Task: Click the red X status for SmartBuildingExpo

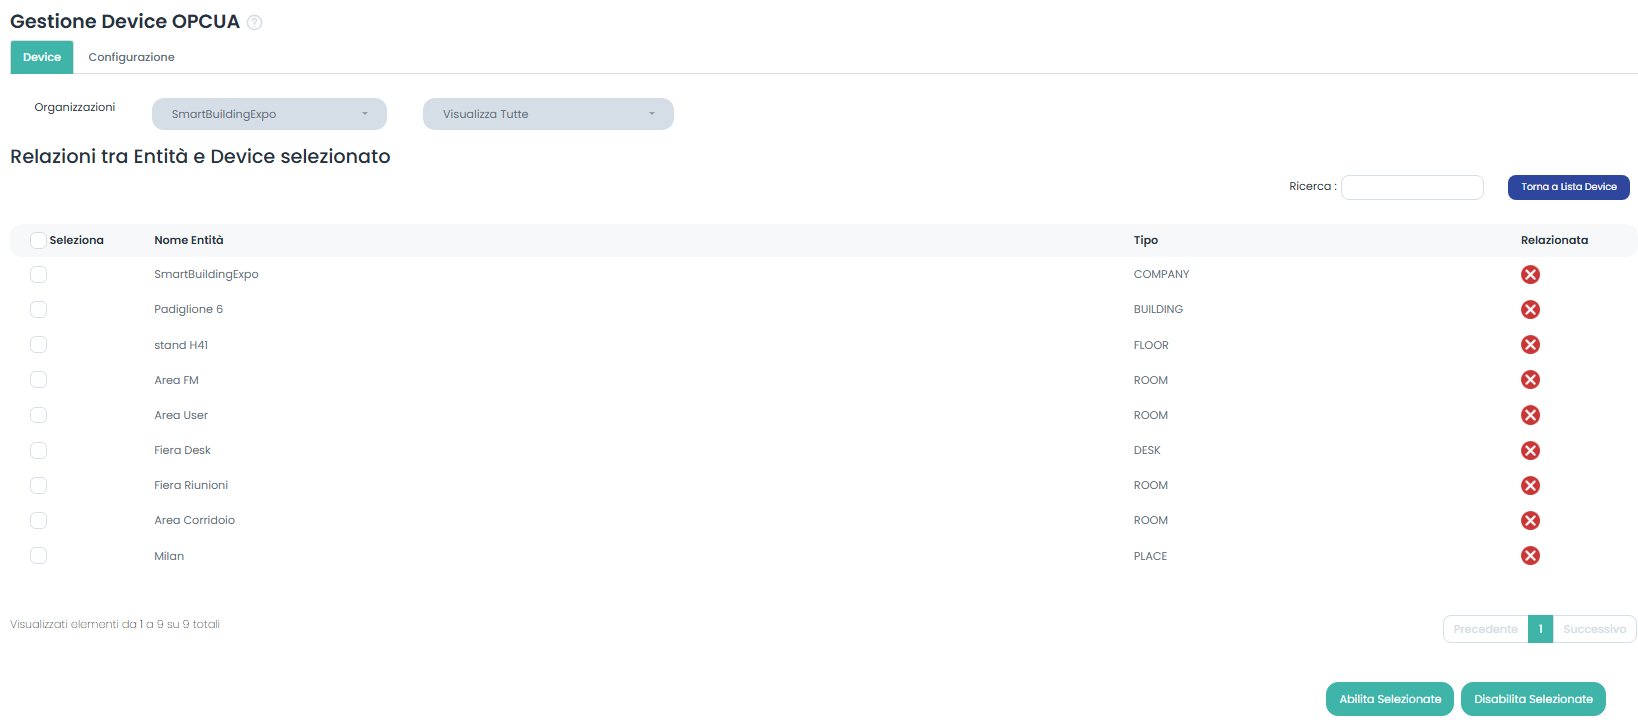Action: tap(1529, 275)
